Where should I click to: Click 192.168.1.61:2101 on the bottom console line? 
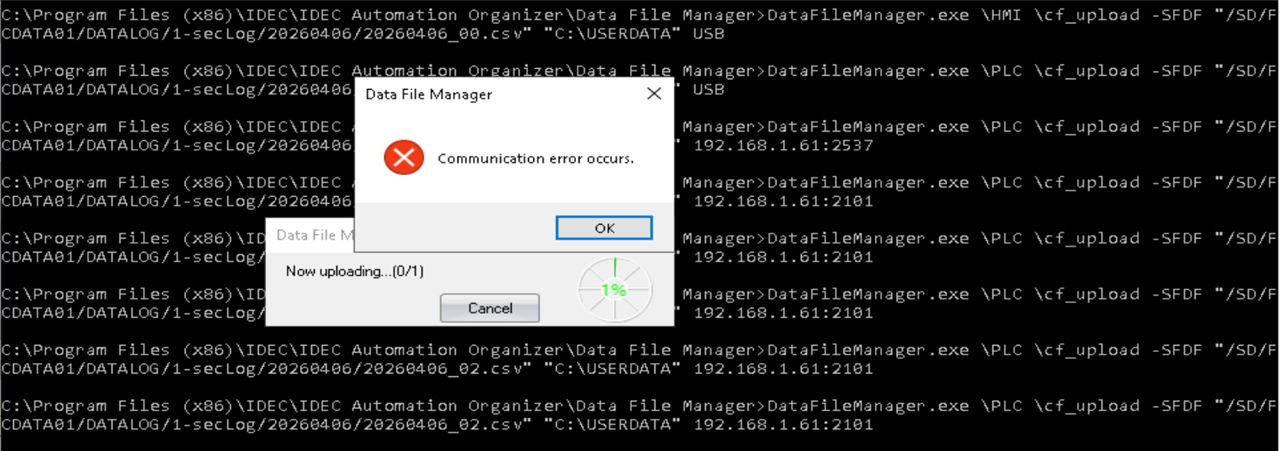pyautogui.click(x=783, y=425)
